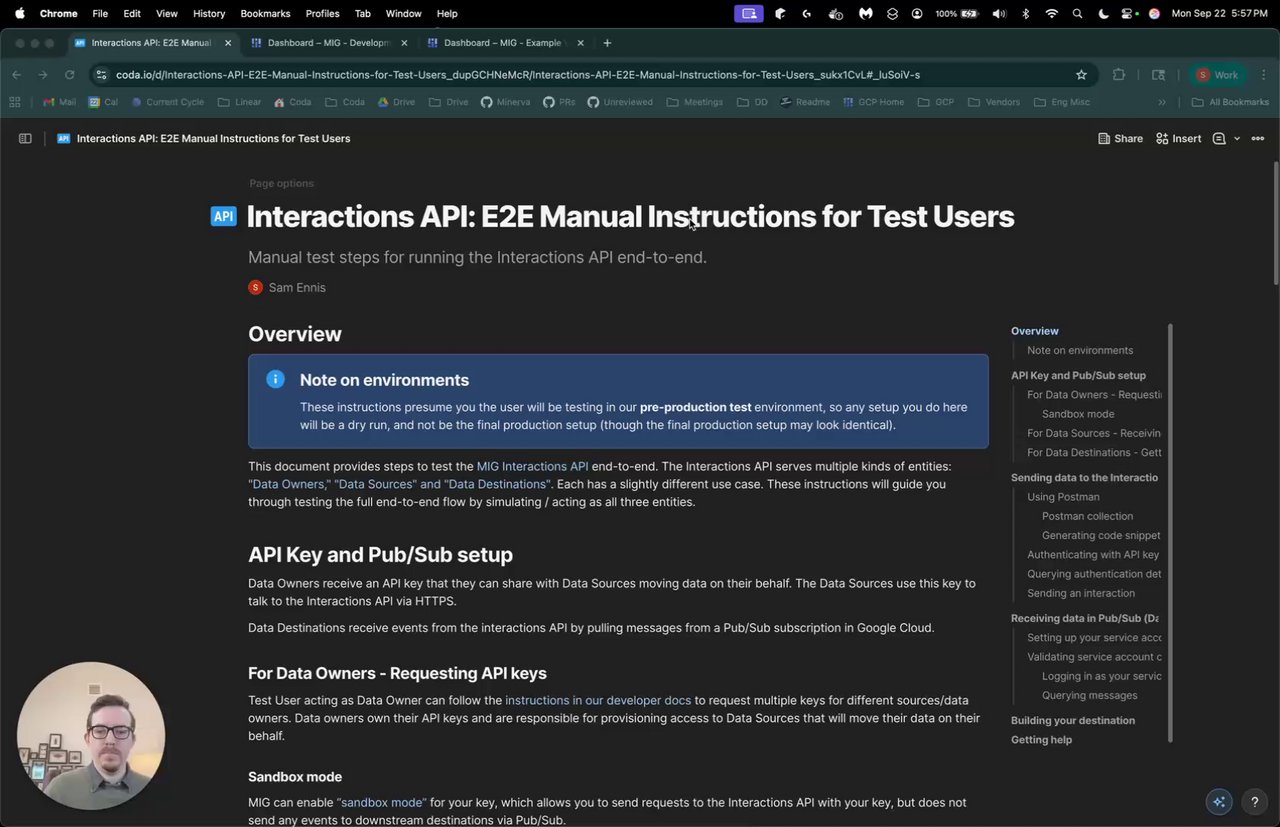Image resolution: width=1280 pixels, height=827 pixels.
Task: Jump to Building your destination in outline
Action: (x=1073, y=720)
